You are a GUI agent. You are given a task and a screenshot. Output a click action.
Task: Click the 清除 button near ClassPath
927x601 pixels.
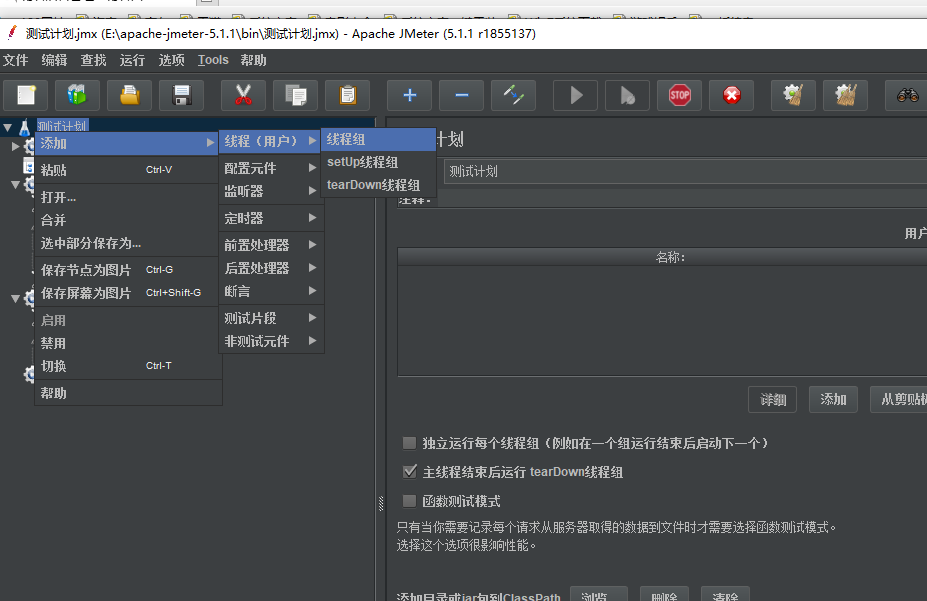click(725, 594)
